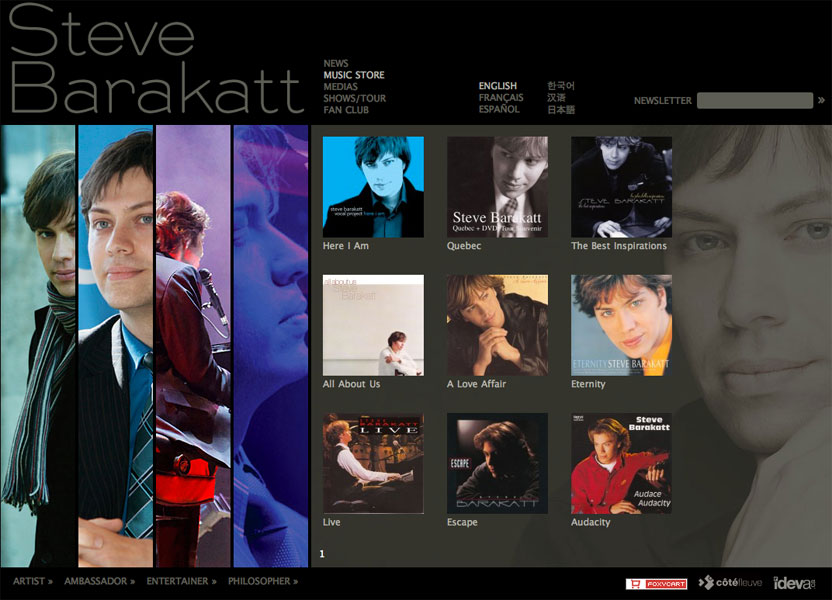Viewport: 832px width, 600px height.
Task: Open the Here I Am album cover
Action: [373, 186]
